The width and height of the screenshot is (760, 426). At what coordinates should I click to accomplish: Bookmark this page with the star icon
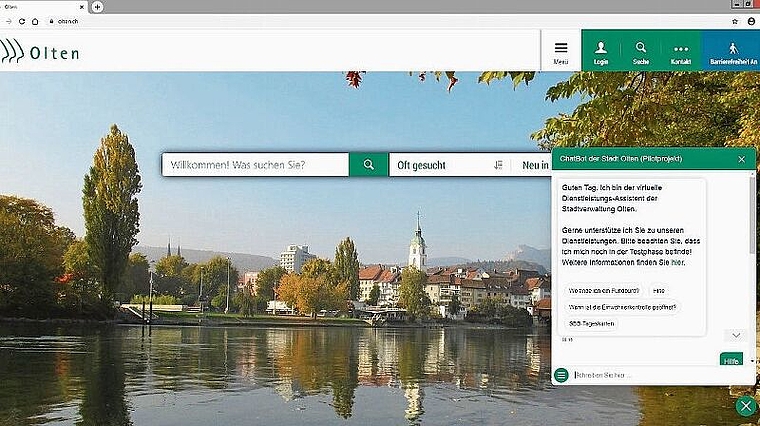pos(735,21)
